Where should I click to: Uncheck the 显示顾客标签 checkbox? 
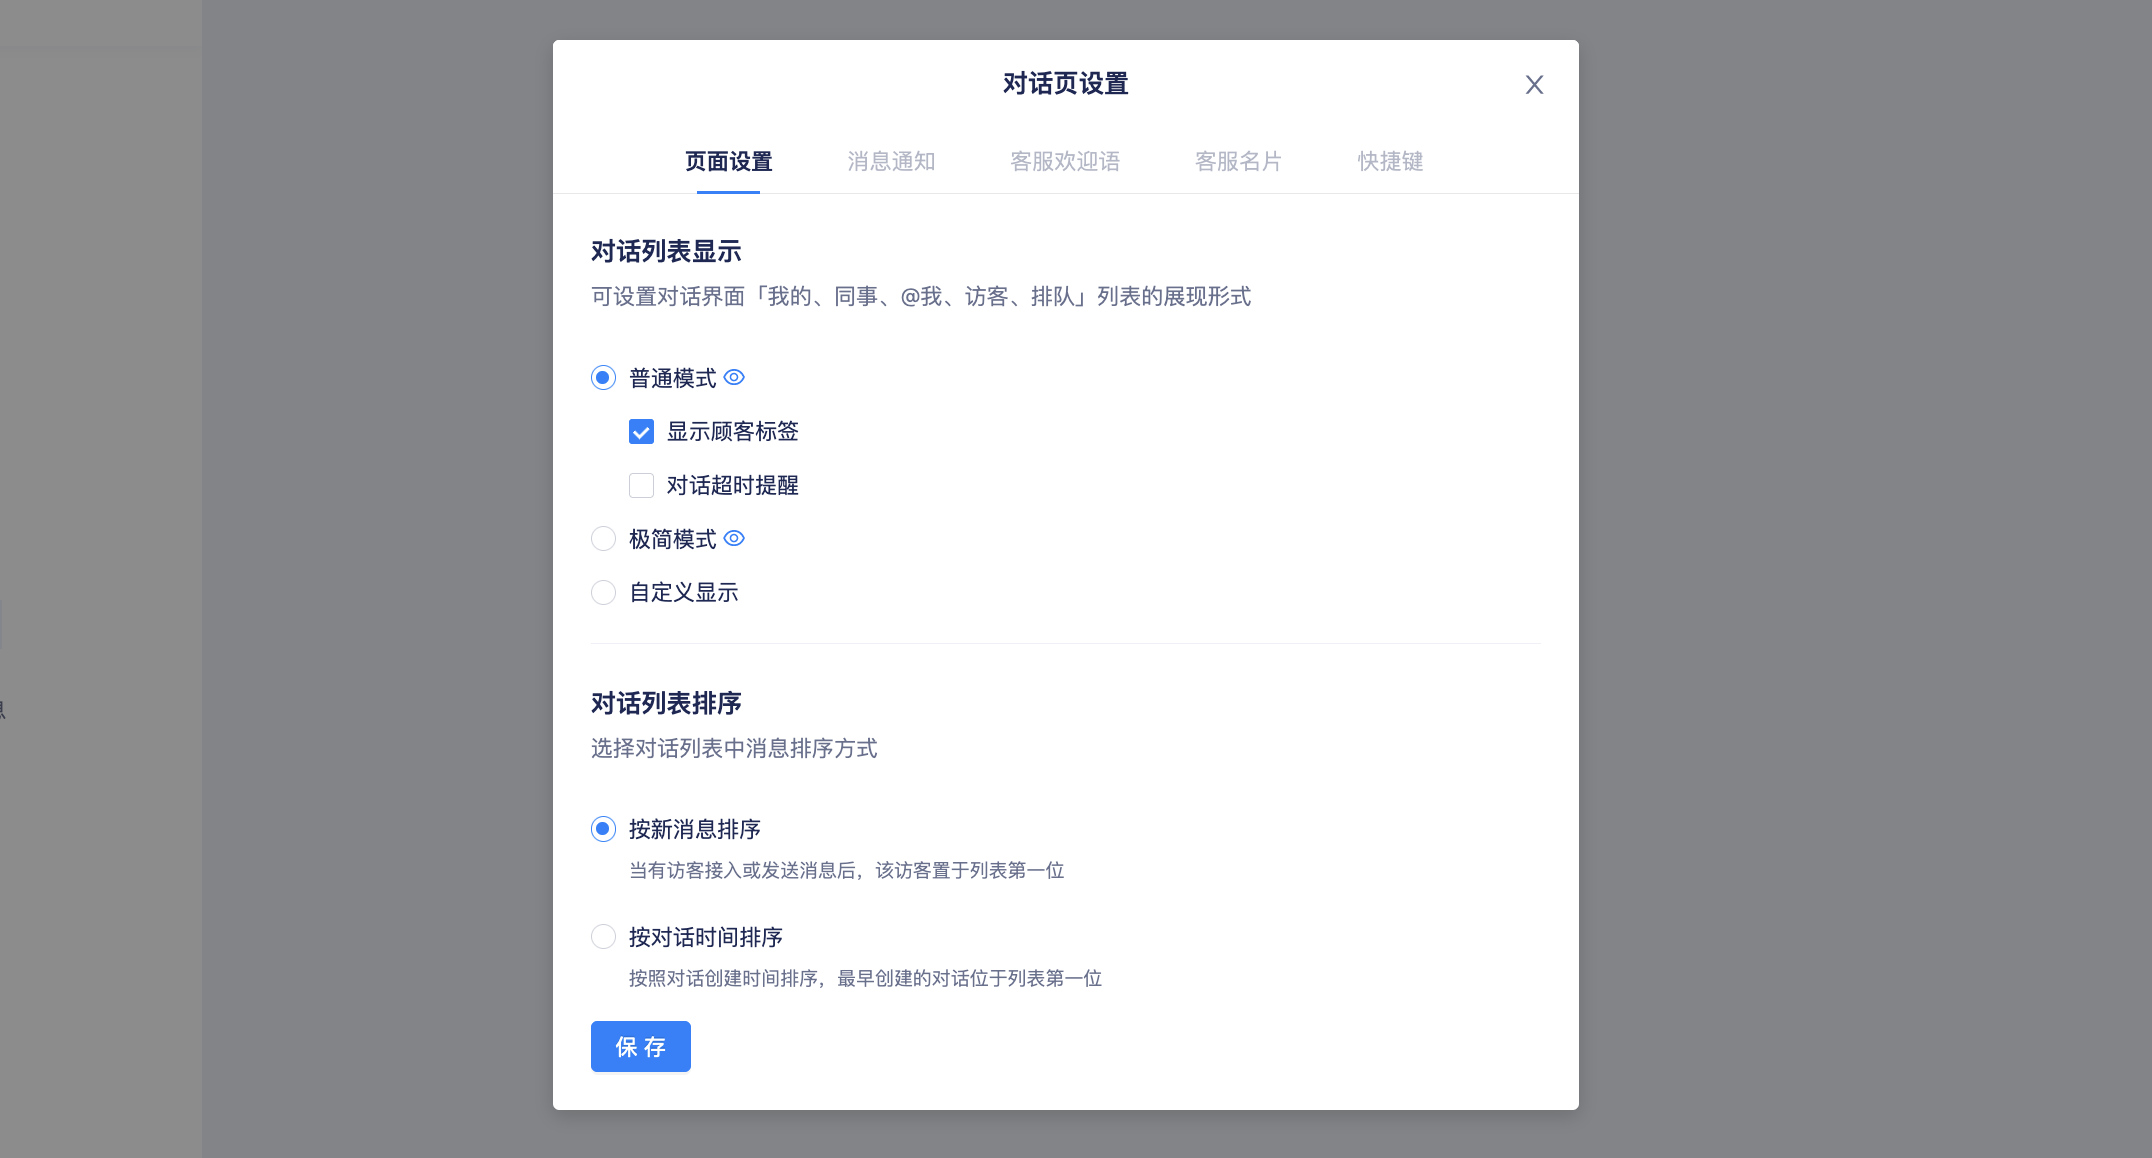point(641,432)
